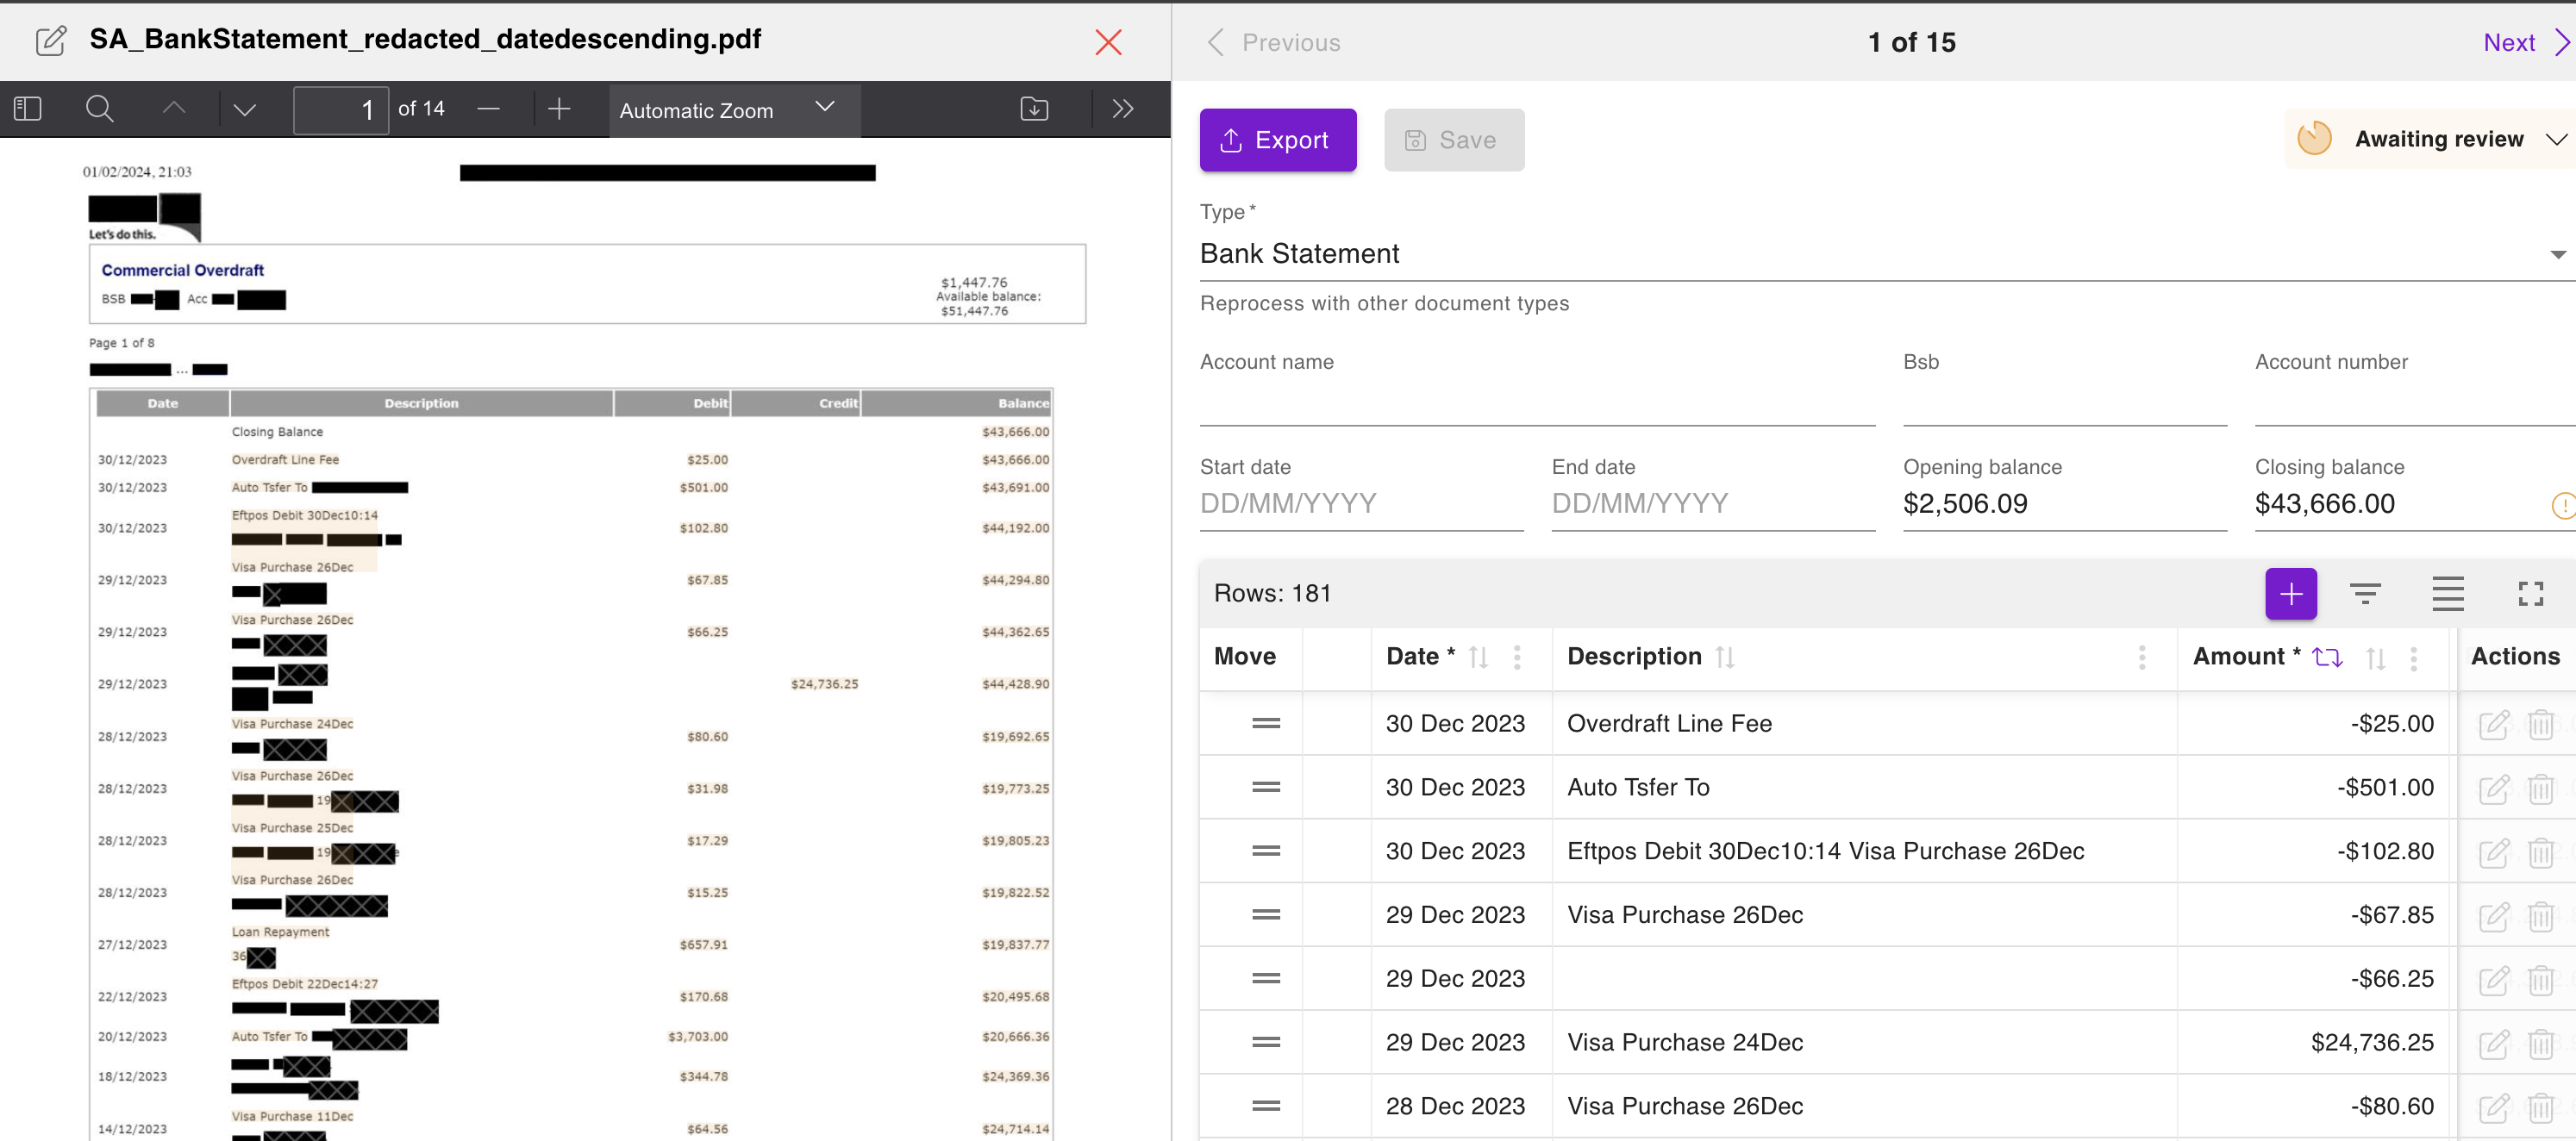This screenshot has width=2576, height=1141.
Task: Click the Save button
Action: [1453, 140]
